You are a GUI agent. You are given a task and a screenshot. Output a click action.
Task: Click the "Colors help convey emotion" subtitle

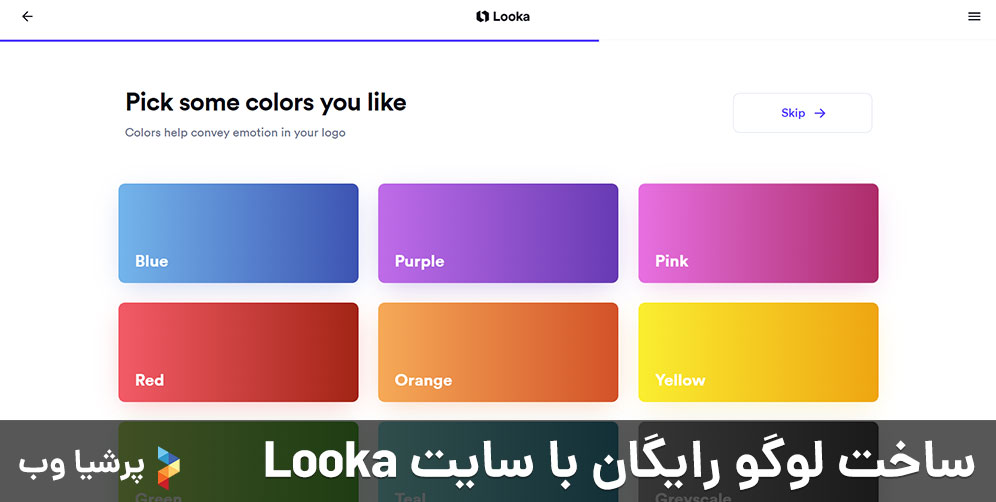pyautogui.click(x=235, y=133)
